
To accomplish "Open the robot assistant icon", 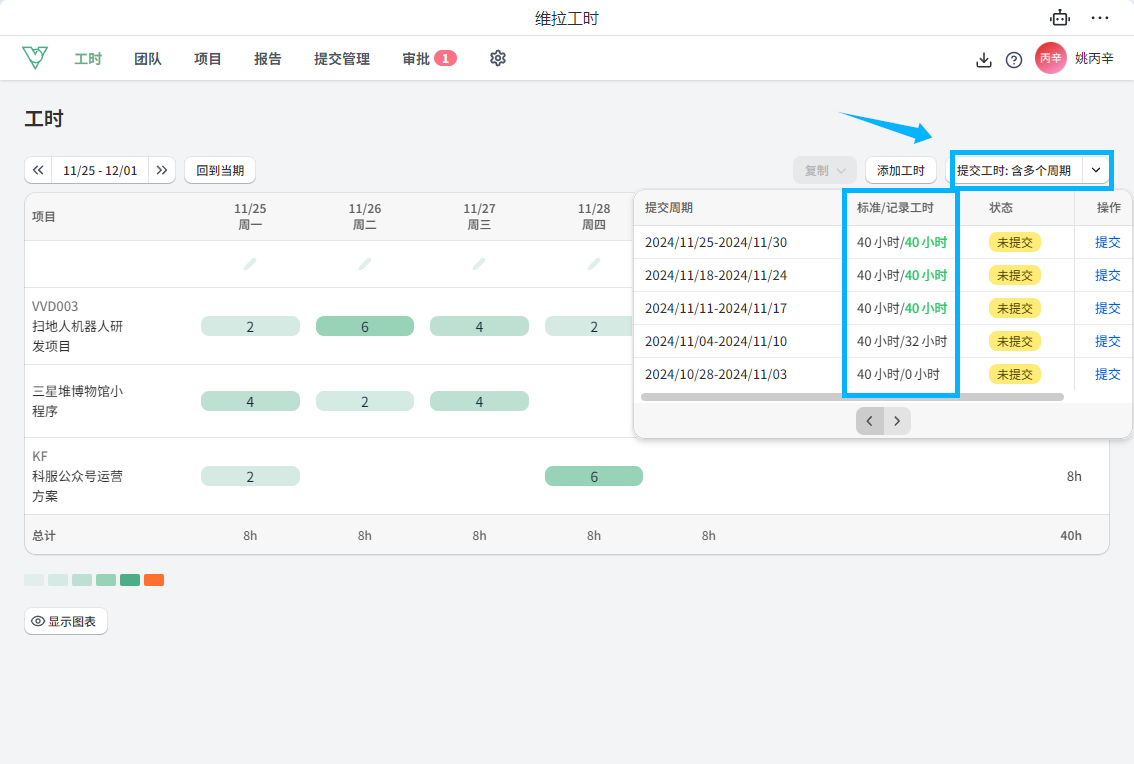I will pyautogui.click(x=1060, y=18).
